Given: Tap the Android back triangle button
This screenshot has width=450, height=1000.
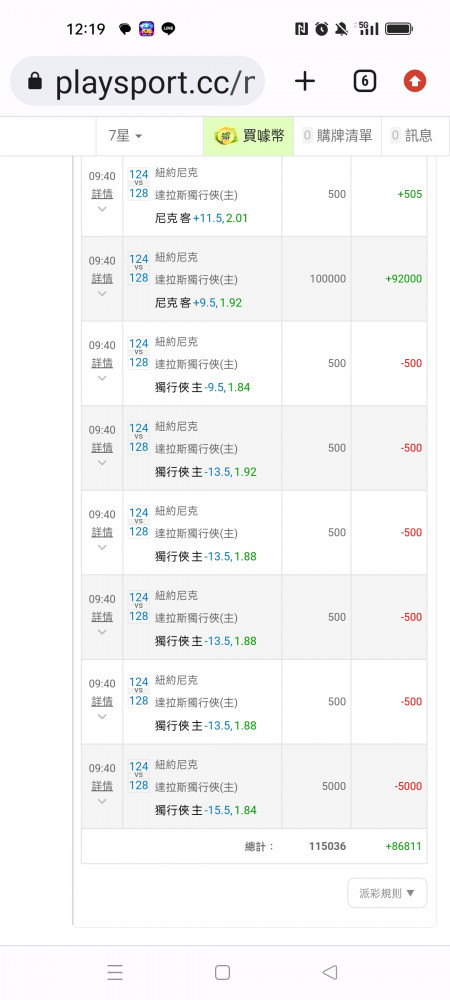Looking at the screenshot, I should pyautogui.click(x=330, y=972).
